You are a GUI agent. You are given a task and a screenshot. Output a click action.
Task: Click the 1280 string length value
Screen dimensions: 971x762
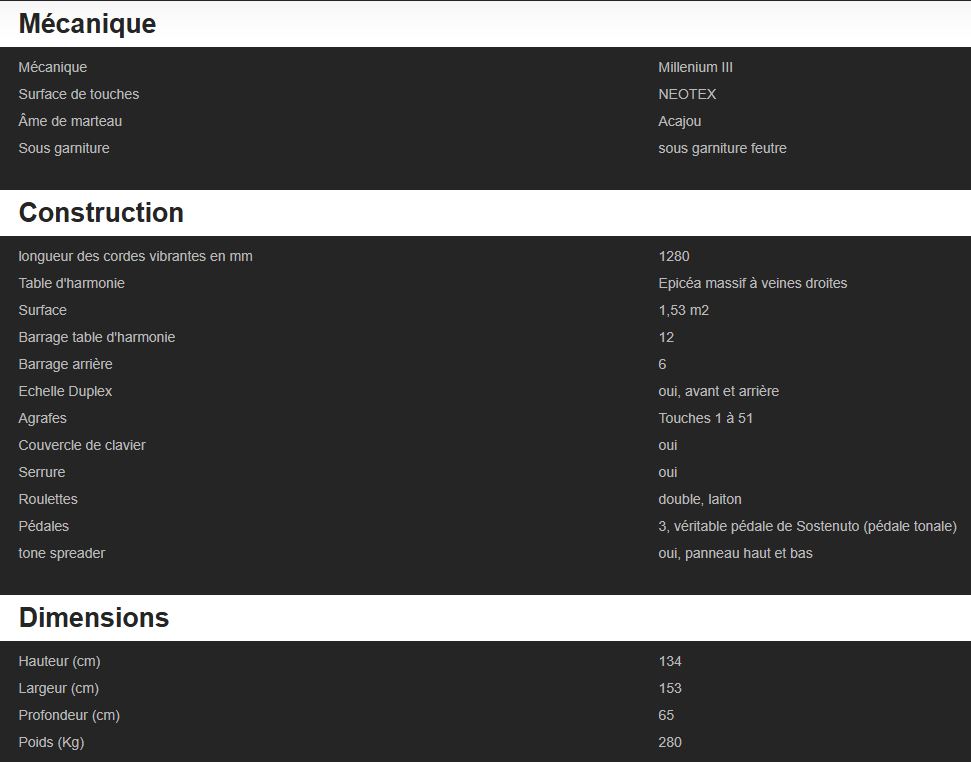click(x=674, y=256)
